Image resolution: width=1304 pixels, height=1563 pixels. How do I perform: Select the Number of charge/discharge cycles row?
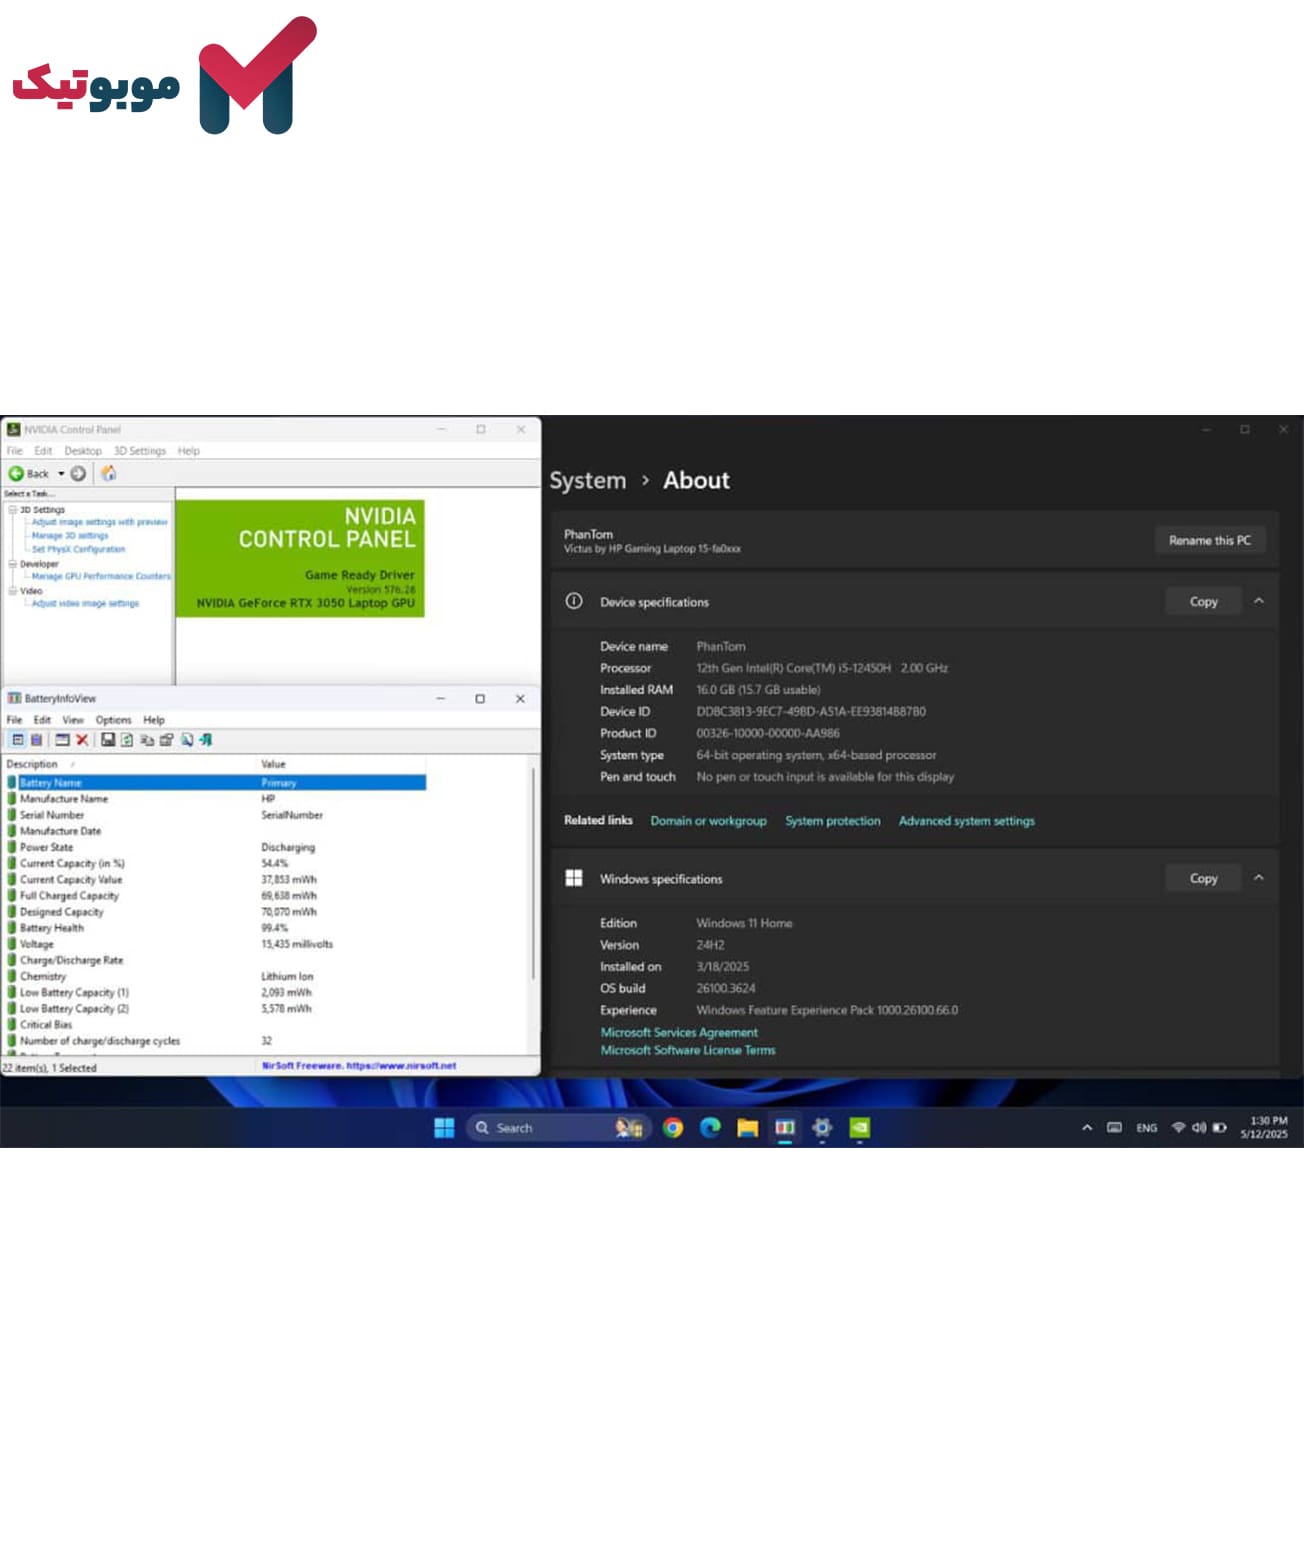tap(216, 1041)
